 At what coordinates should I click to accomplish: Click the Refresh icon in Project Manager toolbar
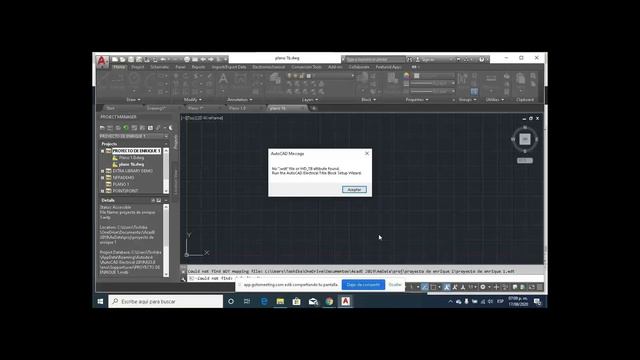126,128
